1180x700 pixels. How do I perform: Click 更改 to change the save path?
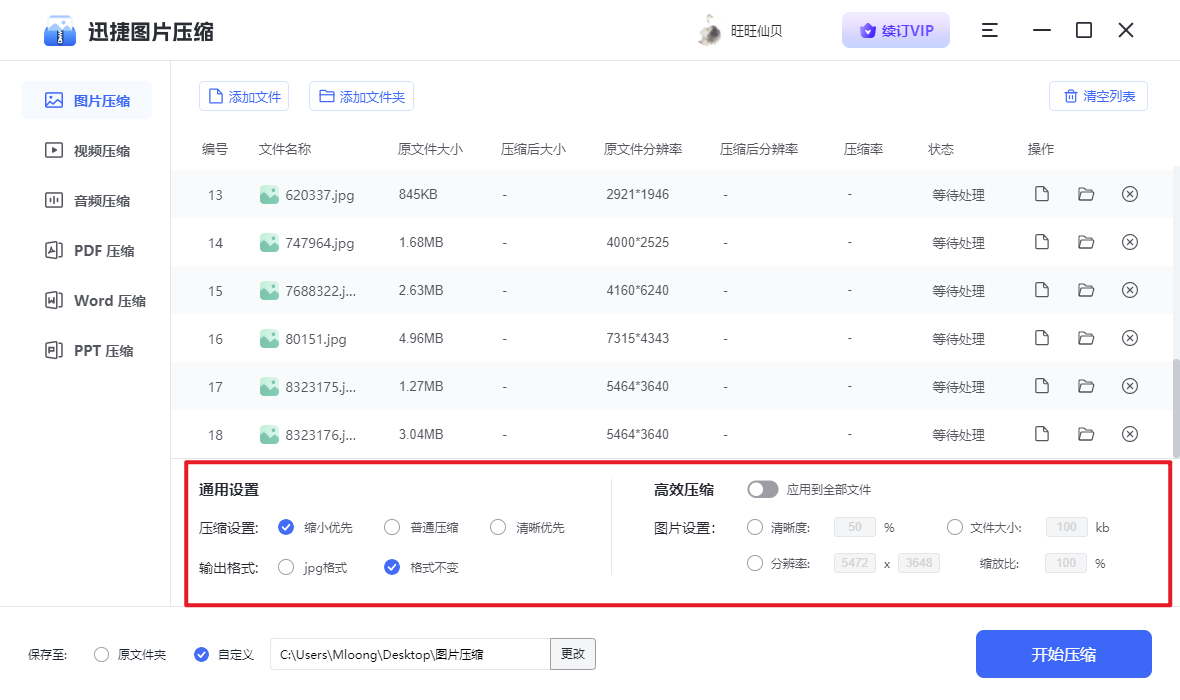click(572, 653)
